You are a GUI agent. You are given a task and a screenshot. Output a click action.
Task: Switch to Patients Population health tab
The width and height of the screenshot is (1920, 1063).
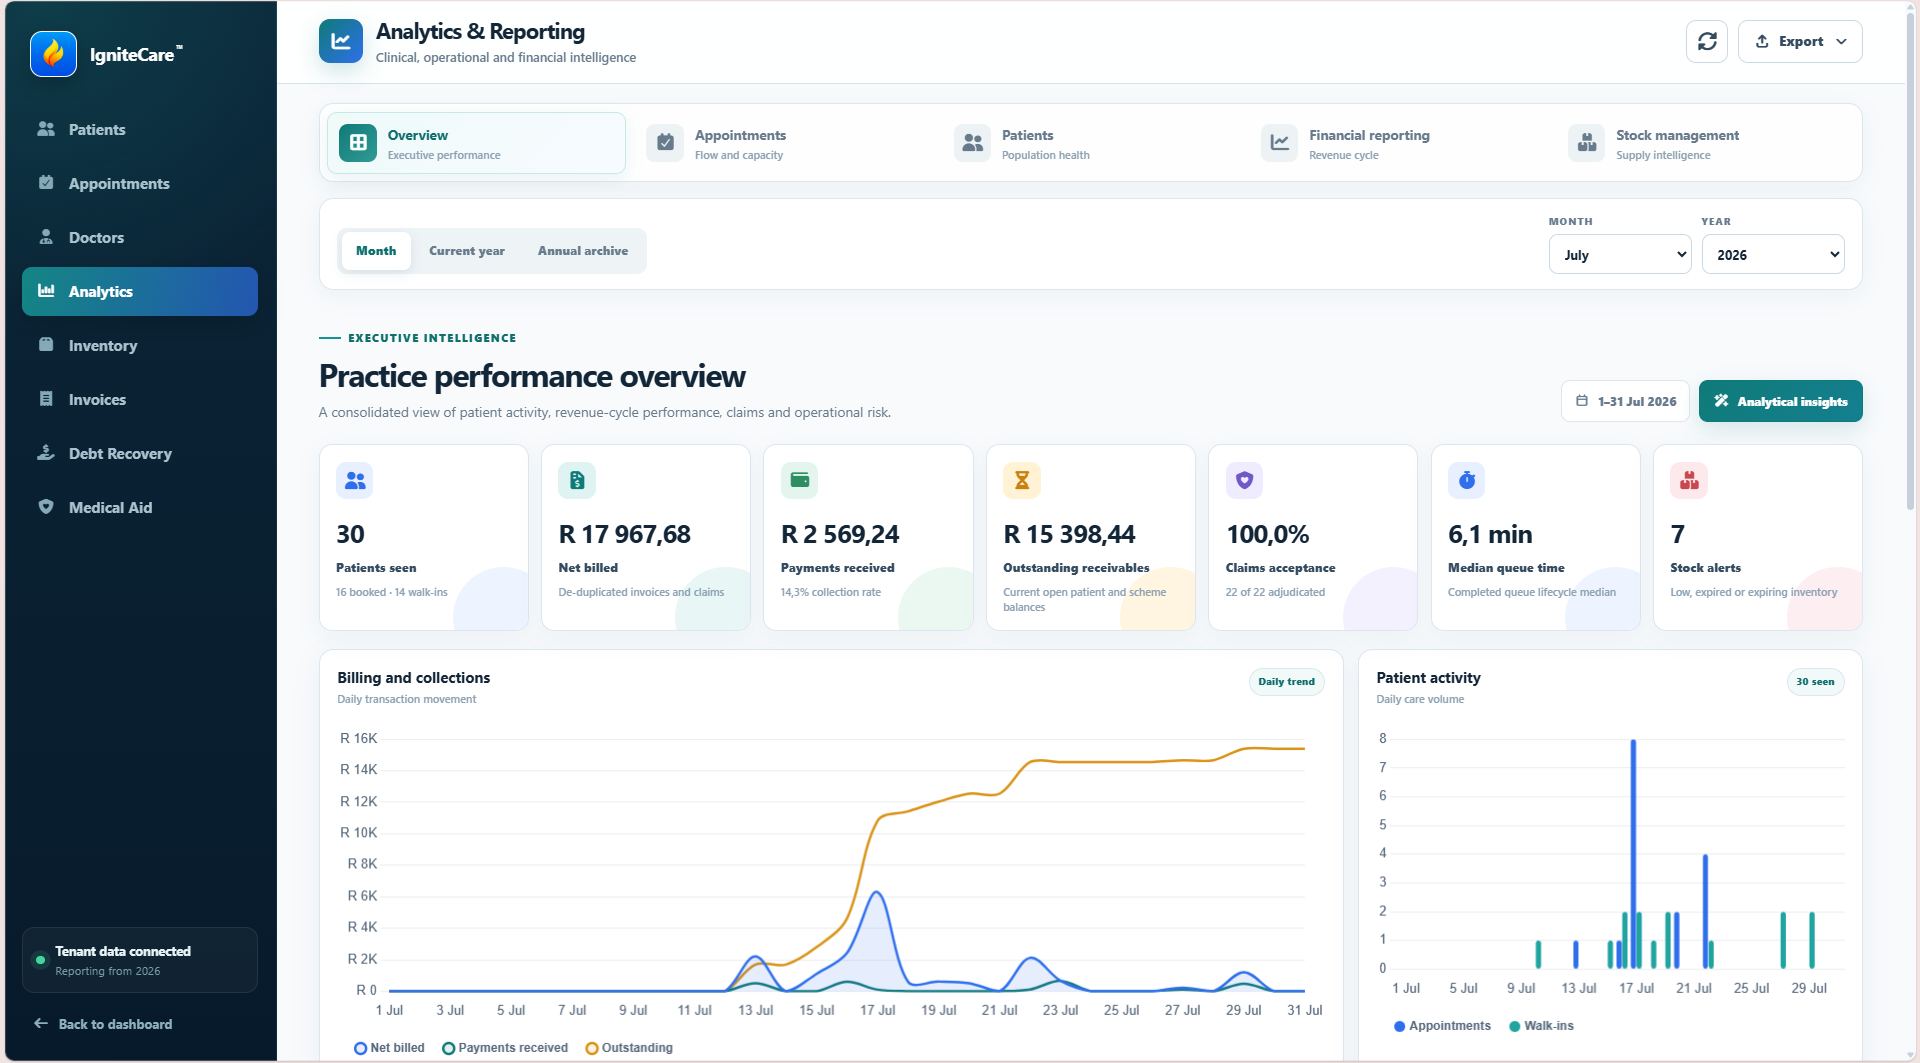(1090, 143)
